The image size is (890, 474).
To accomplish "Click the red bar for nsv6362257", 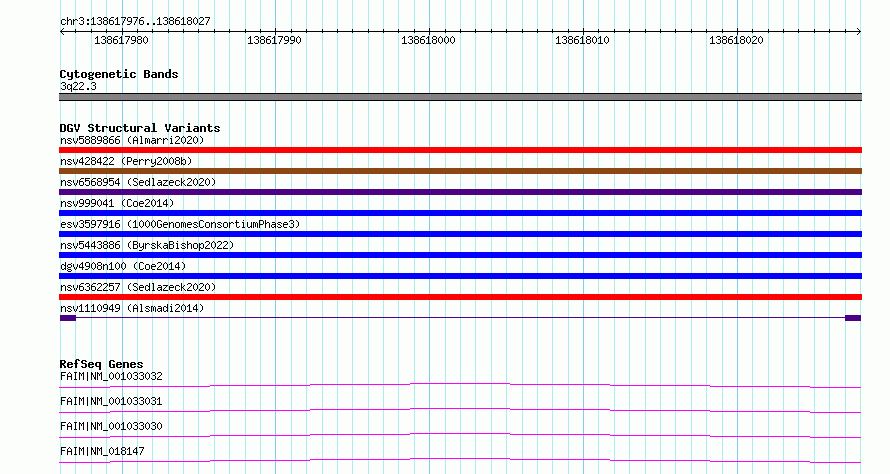I will [x=460, y=297].
